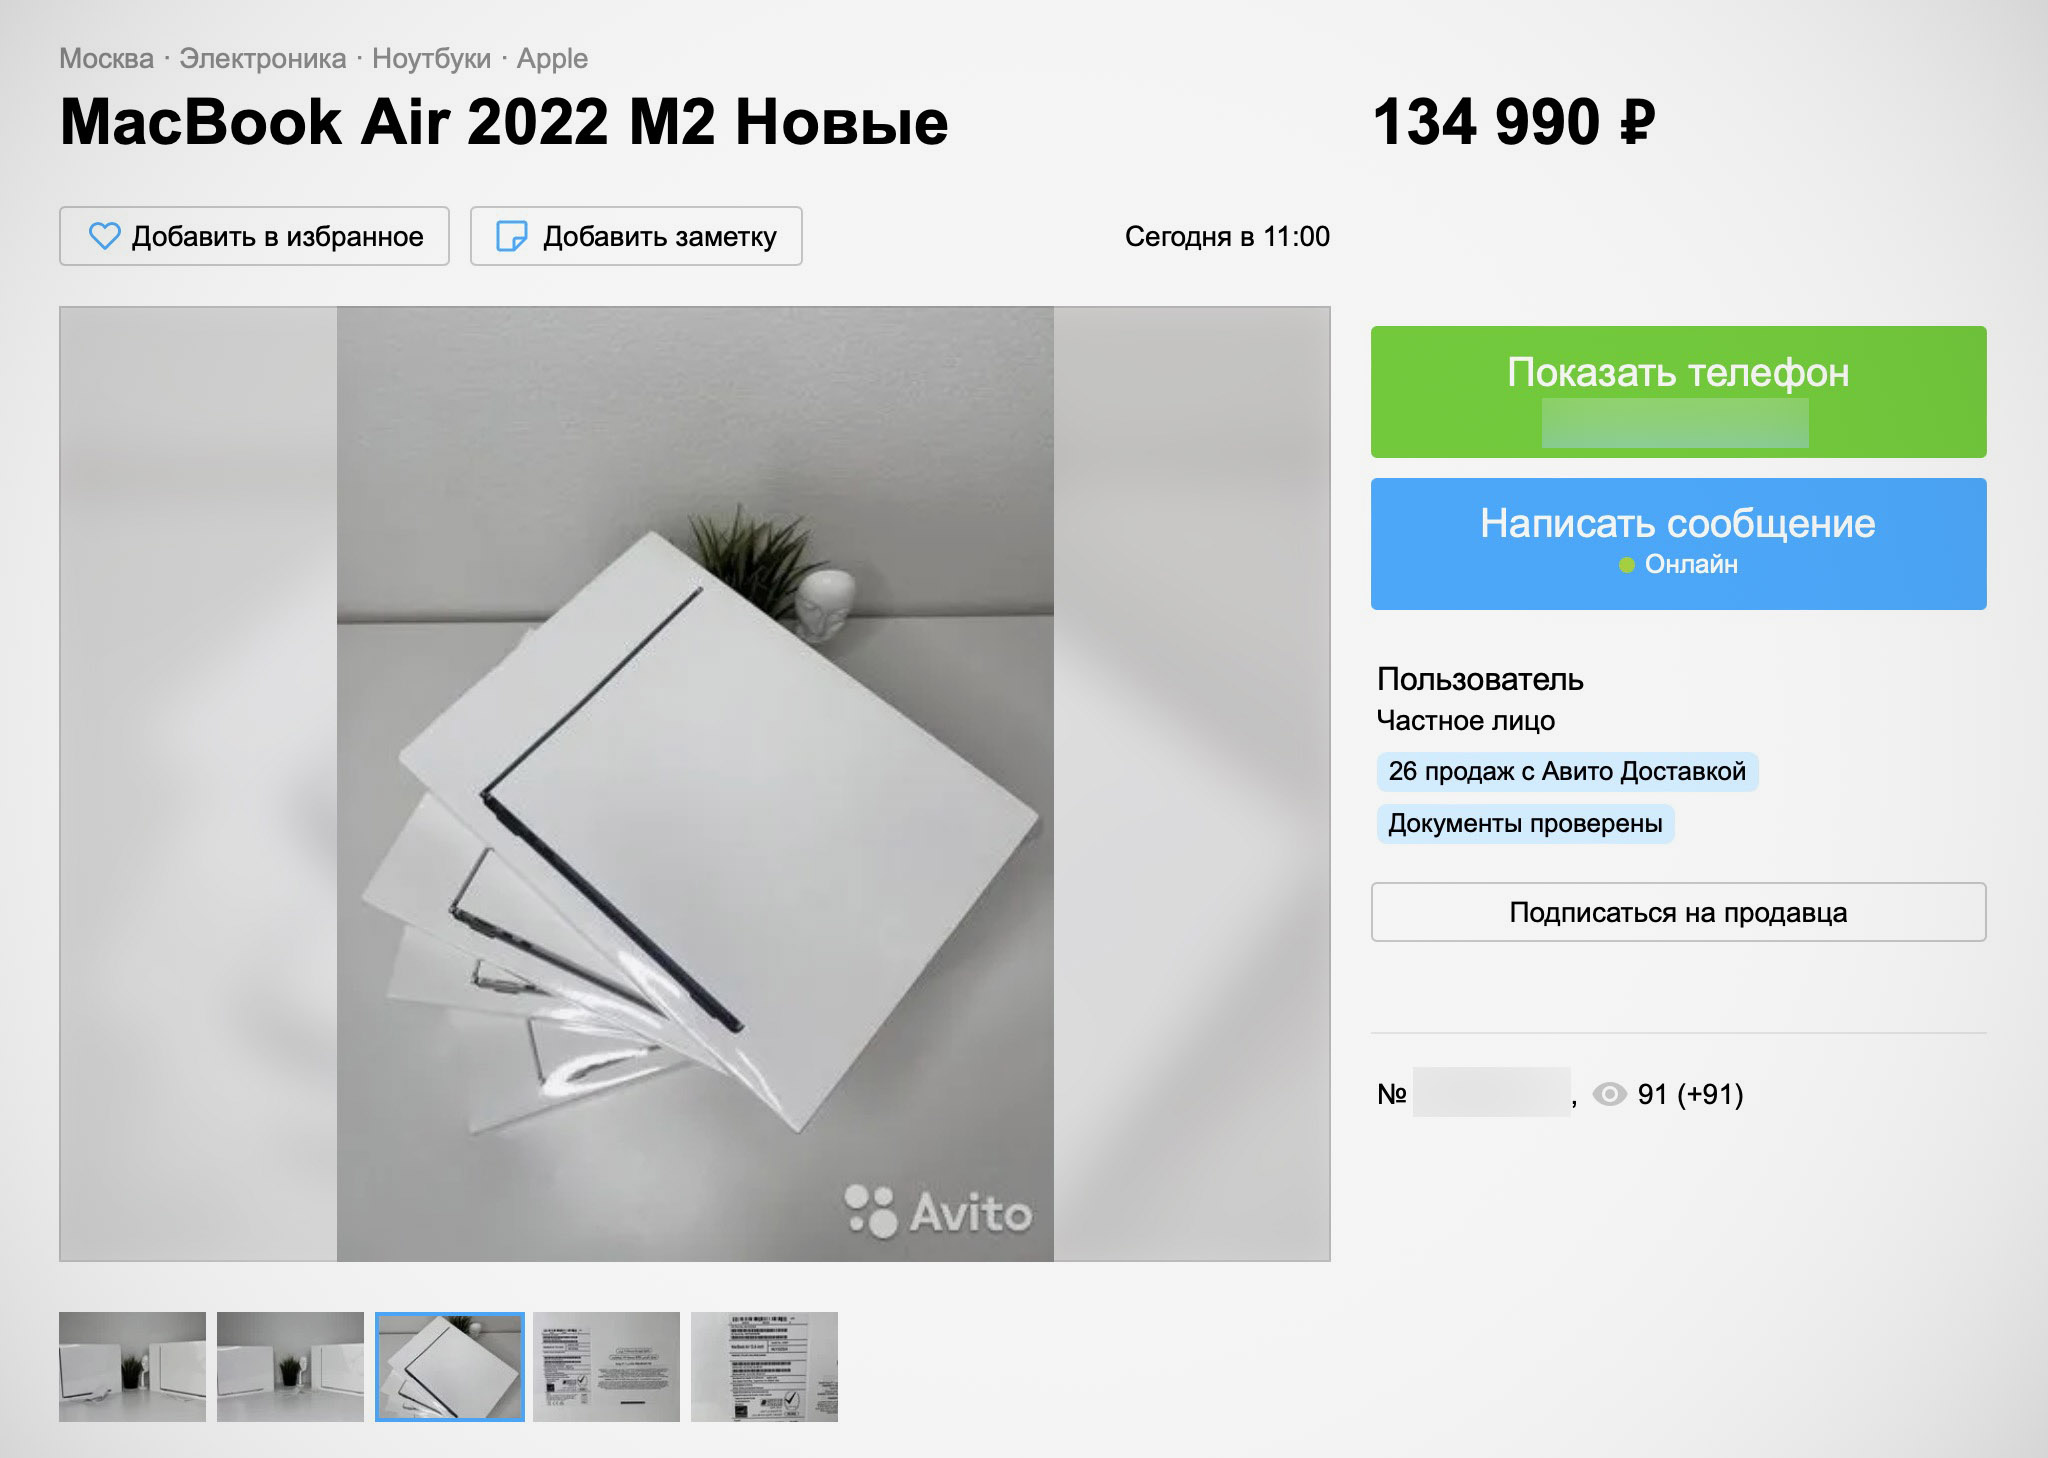The height and width of the screenshot is (1458, 2048).
Task: Select the second photo thumbnail
Action: (x=290, y=1367)
